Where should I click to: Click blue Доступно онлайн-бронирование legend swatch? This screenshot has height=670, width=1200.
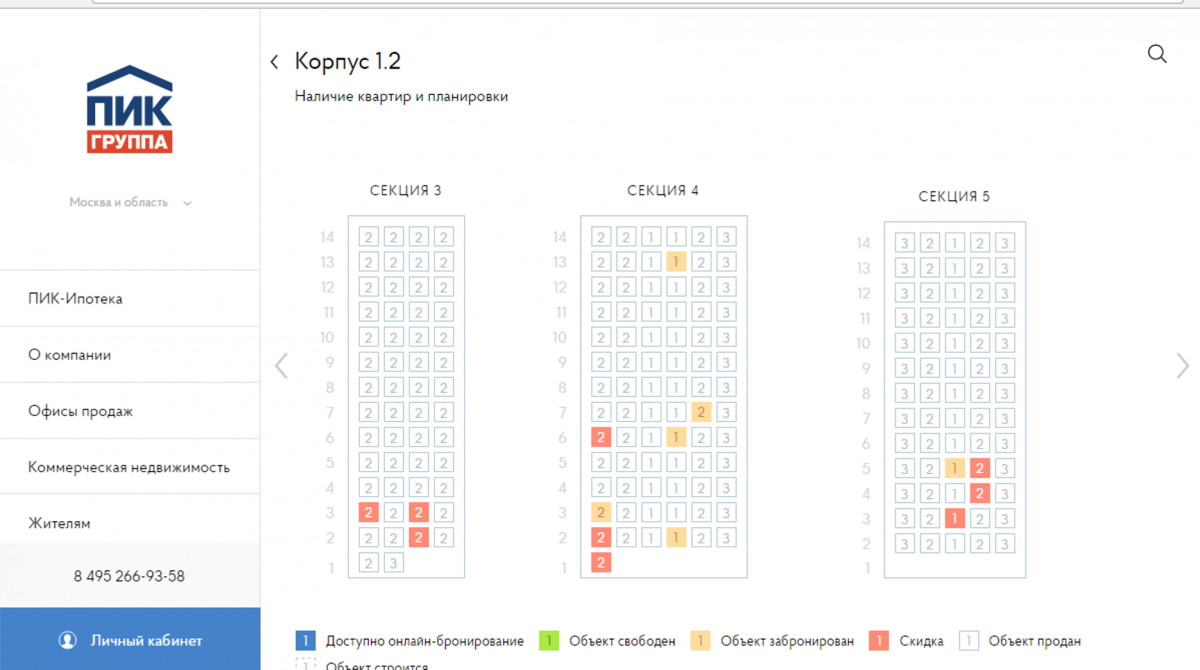305,641
